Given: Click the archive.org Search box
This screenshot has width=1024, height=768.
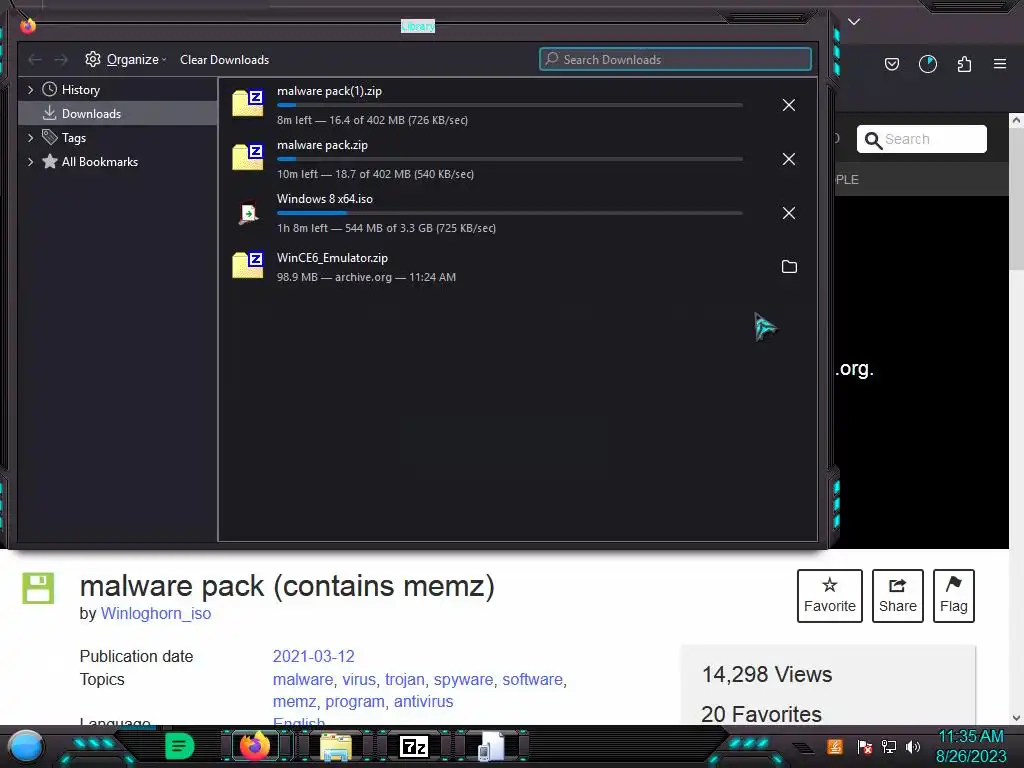Looking at the screenshot, I should [x=921, y=139].
